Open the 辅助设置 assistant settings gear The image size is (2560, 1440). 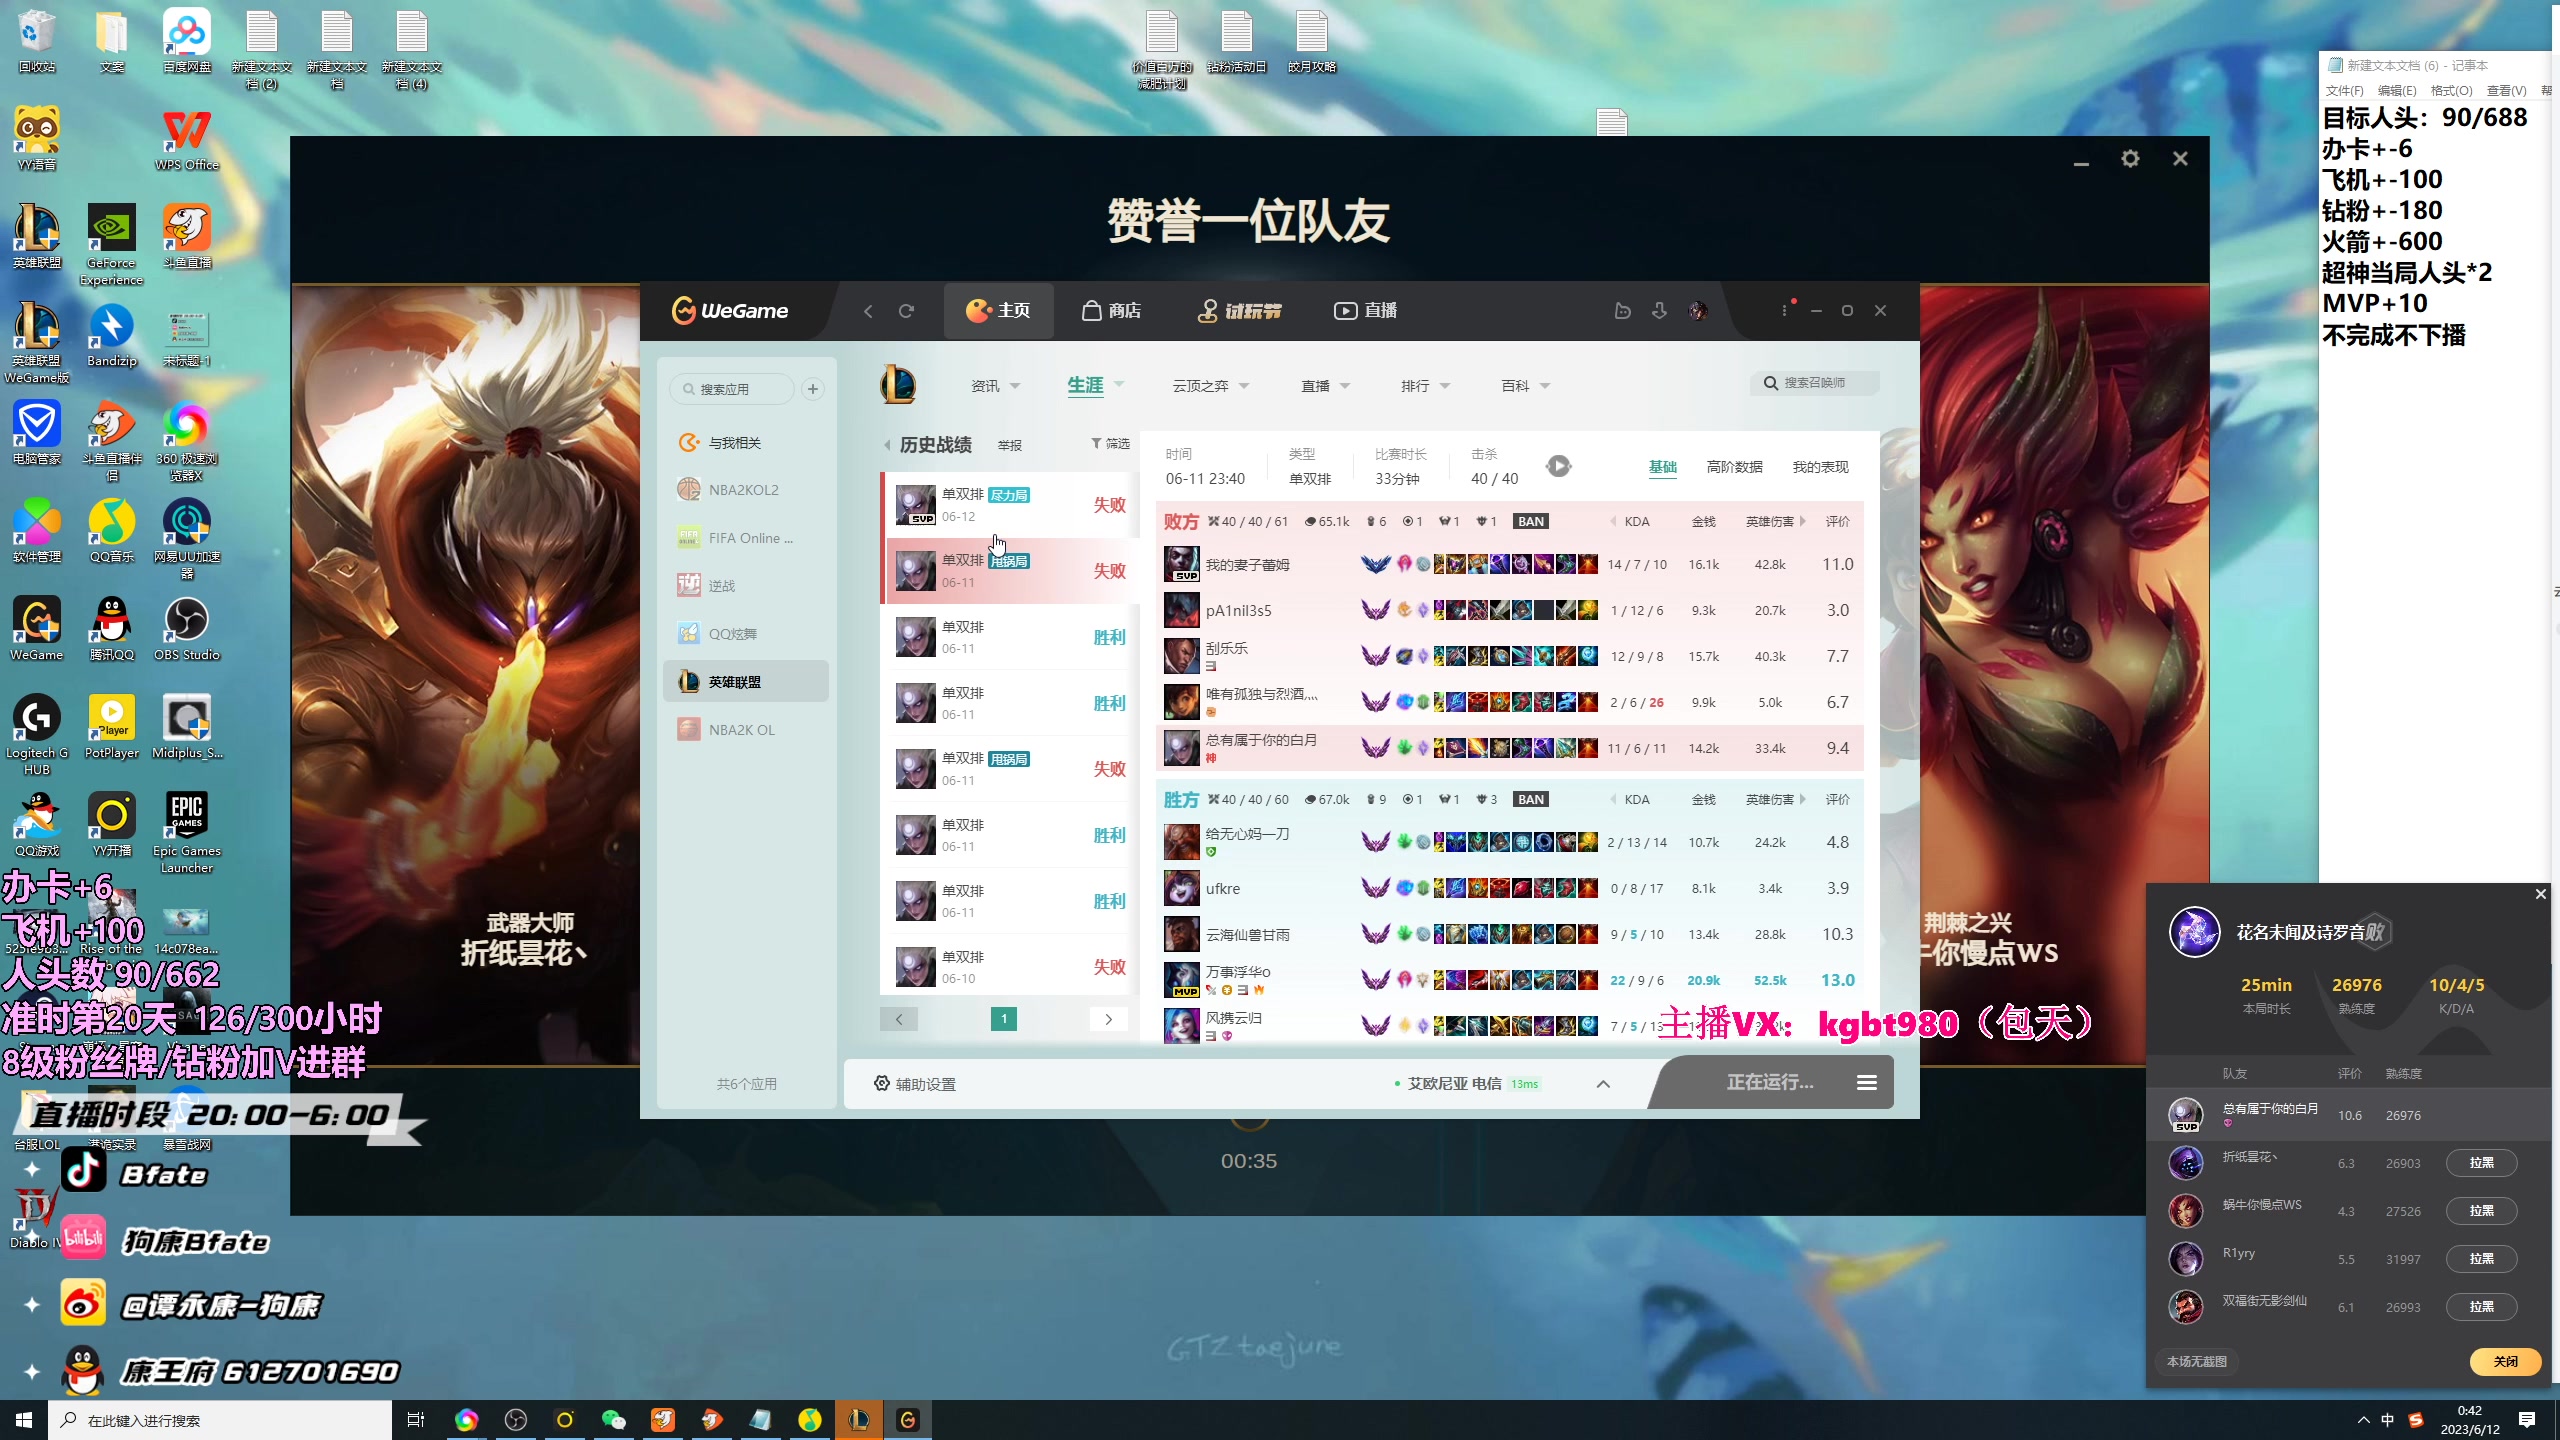click(x=881, y=1083)
